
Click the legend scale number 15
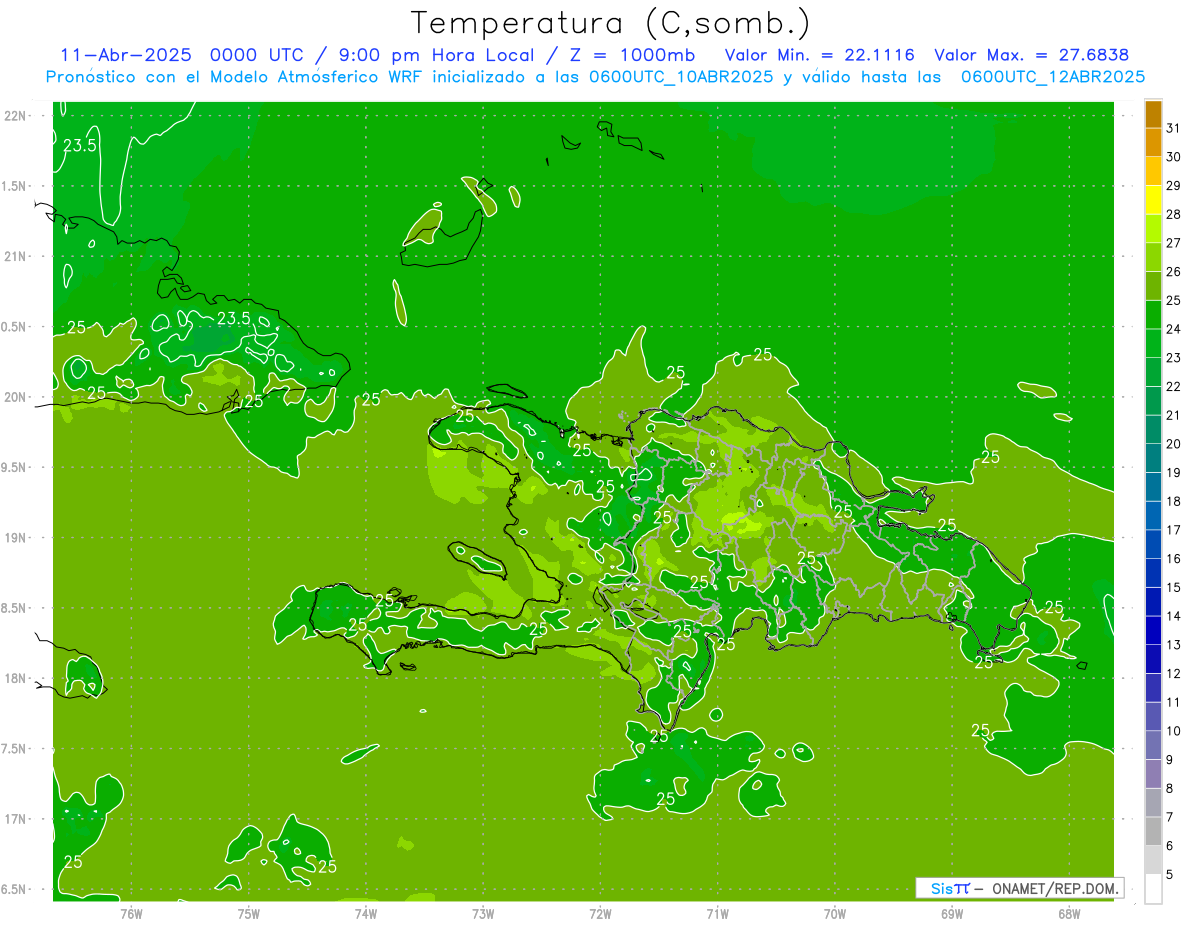tap(1174, 587)
